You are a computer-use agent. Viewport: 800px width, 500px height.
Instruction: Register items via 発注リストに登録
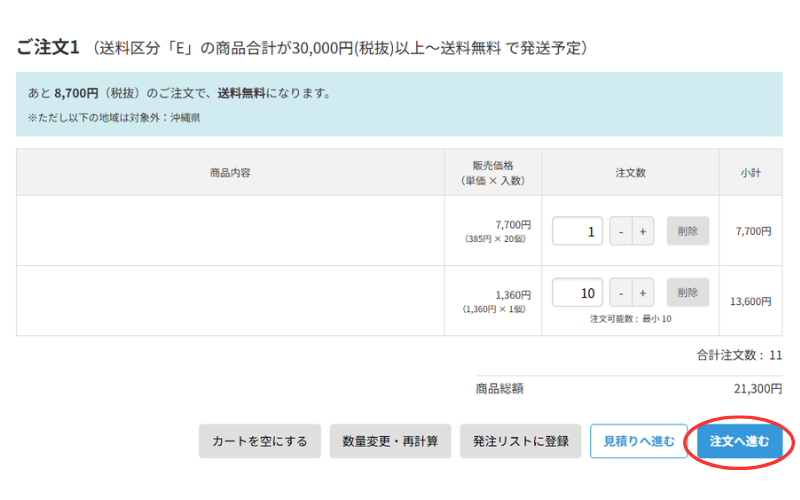point(520,441)
